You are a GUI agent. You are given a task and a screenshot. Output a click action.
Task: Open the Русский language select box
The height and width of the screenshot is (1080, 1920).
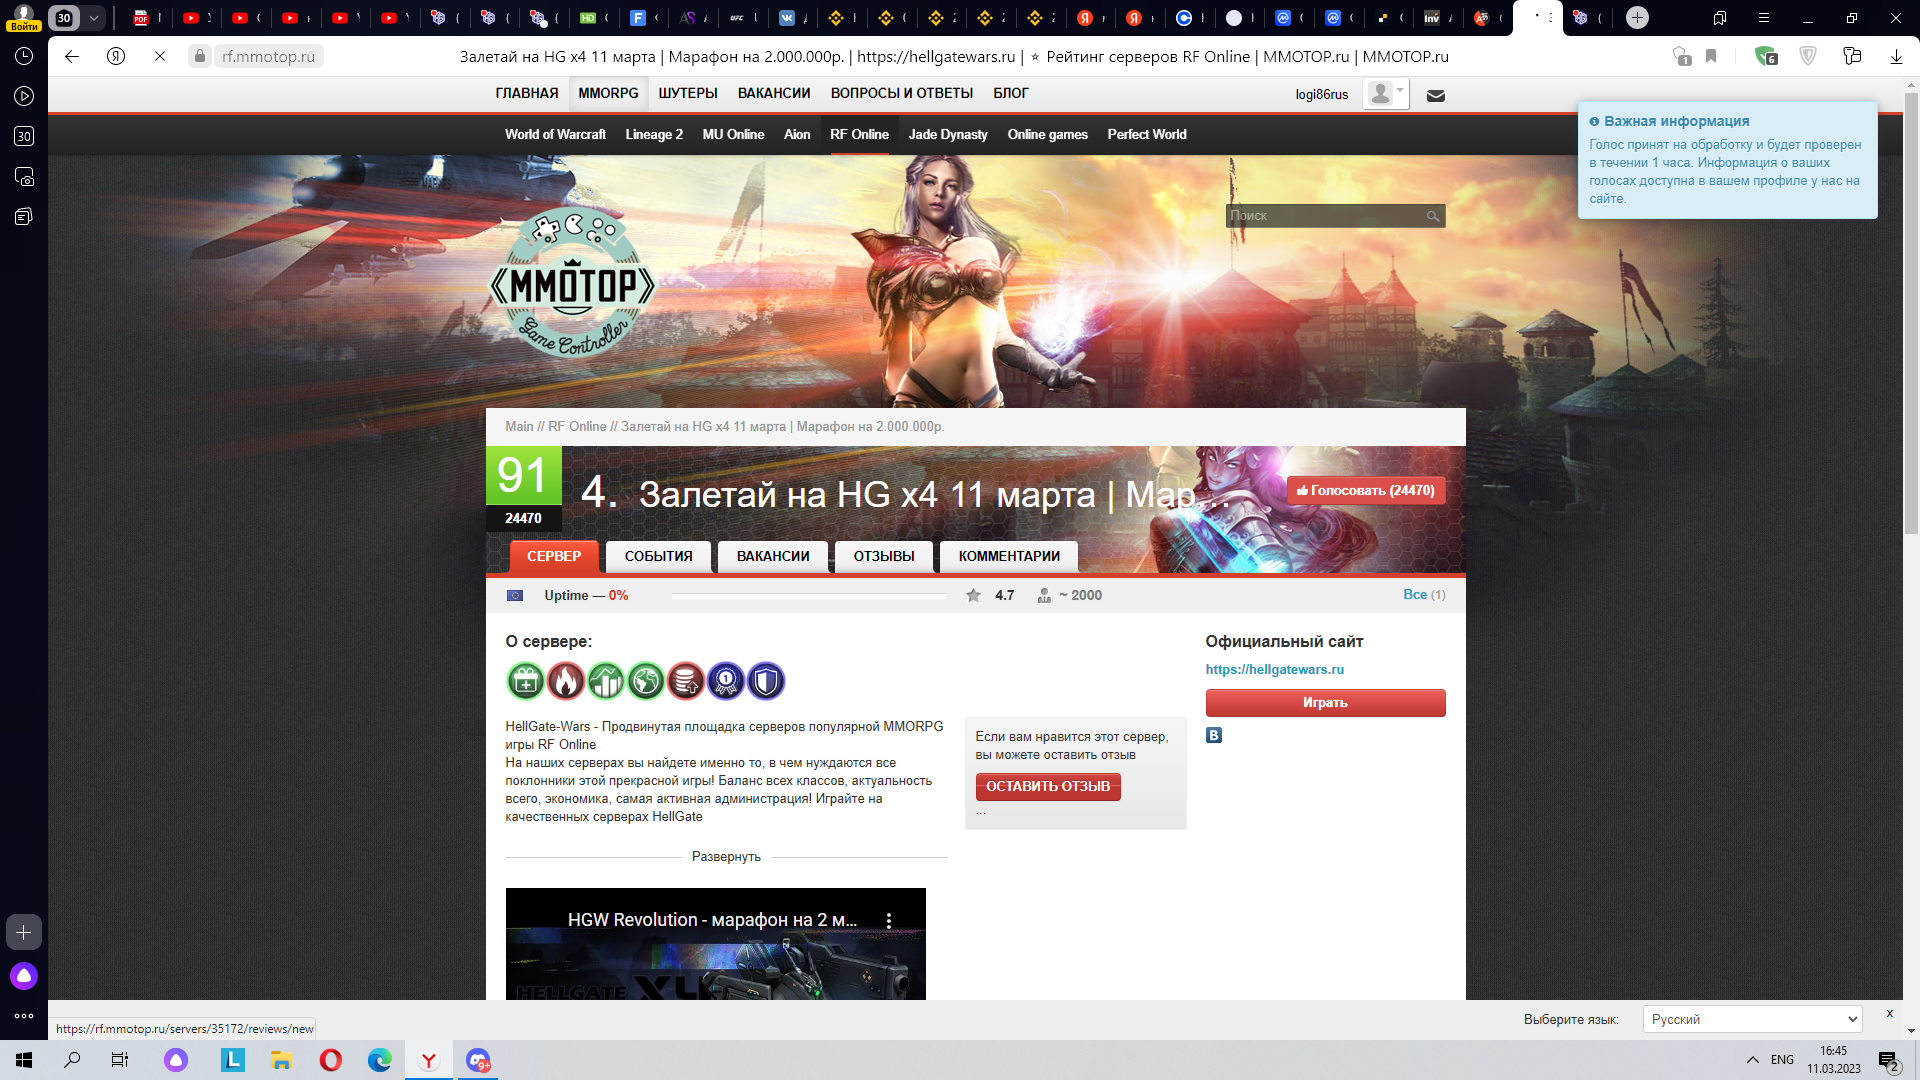pos(1752,1019)
